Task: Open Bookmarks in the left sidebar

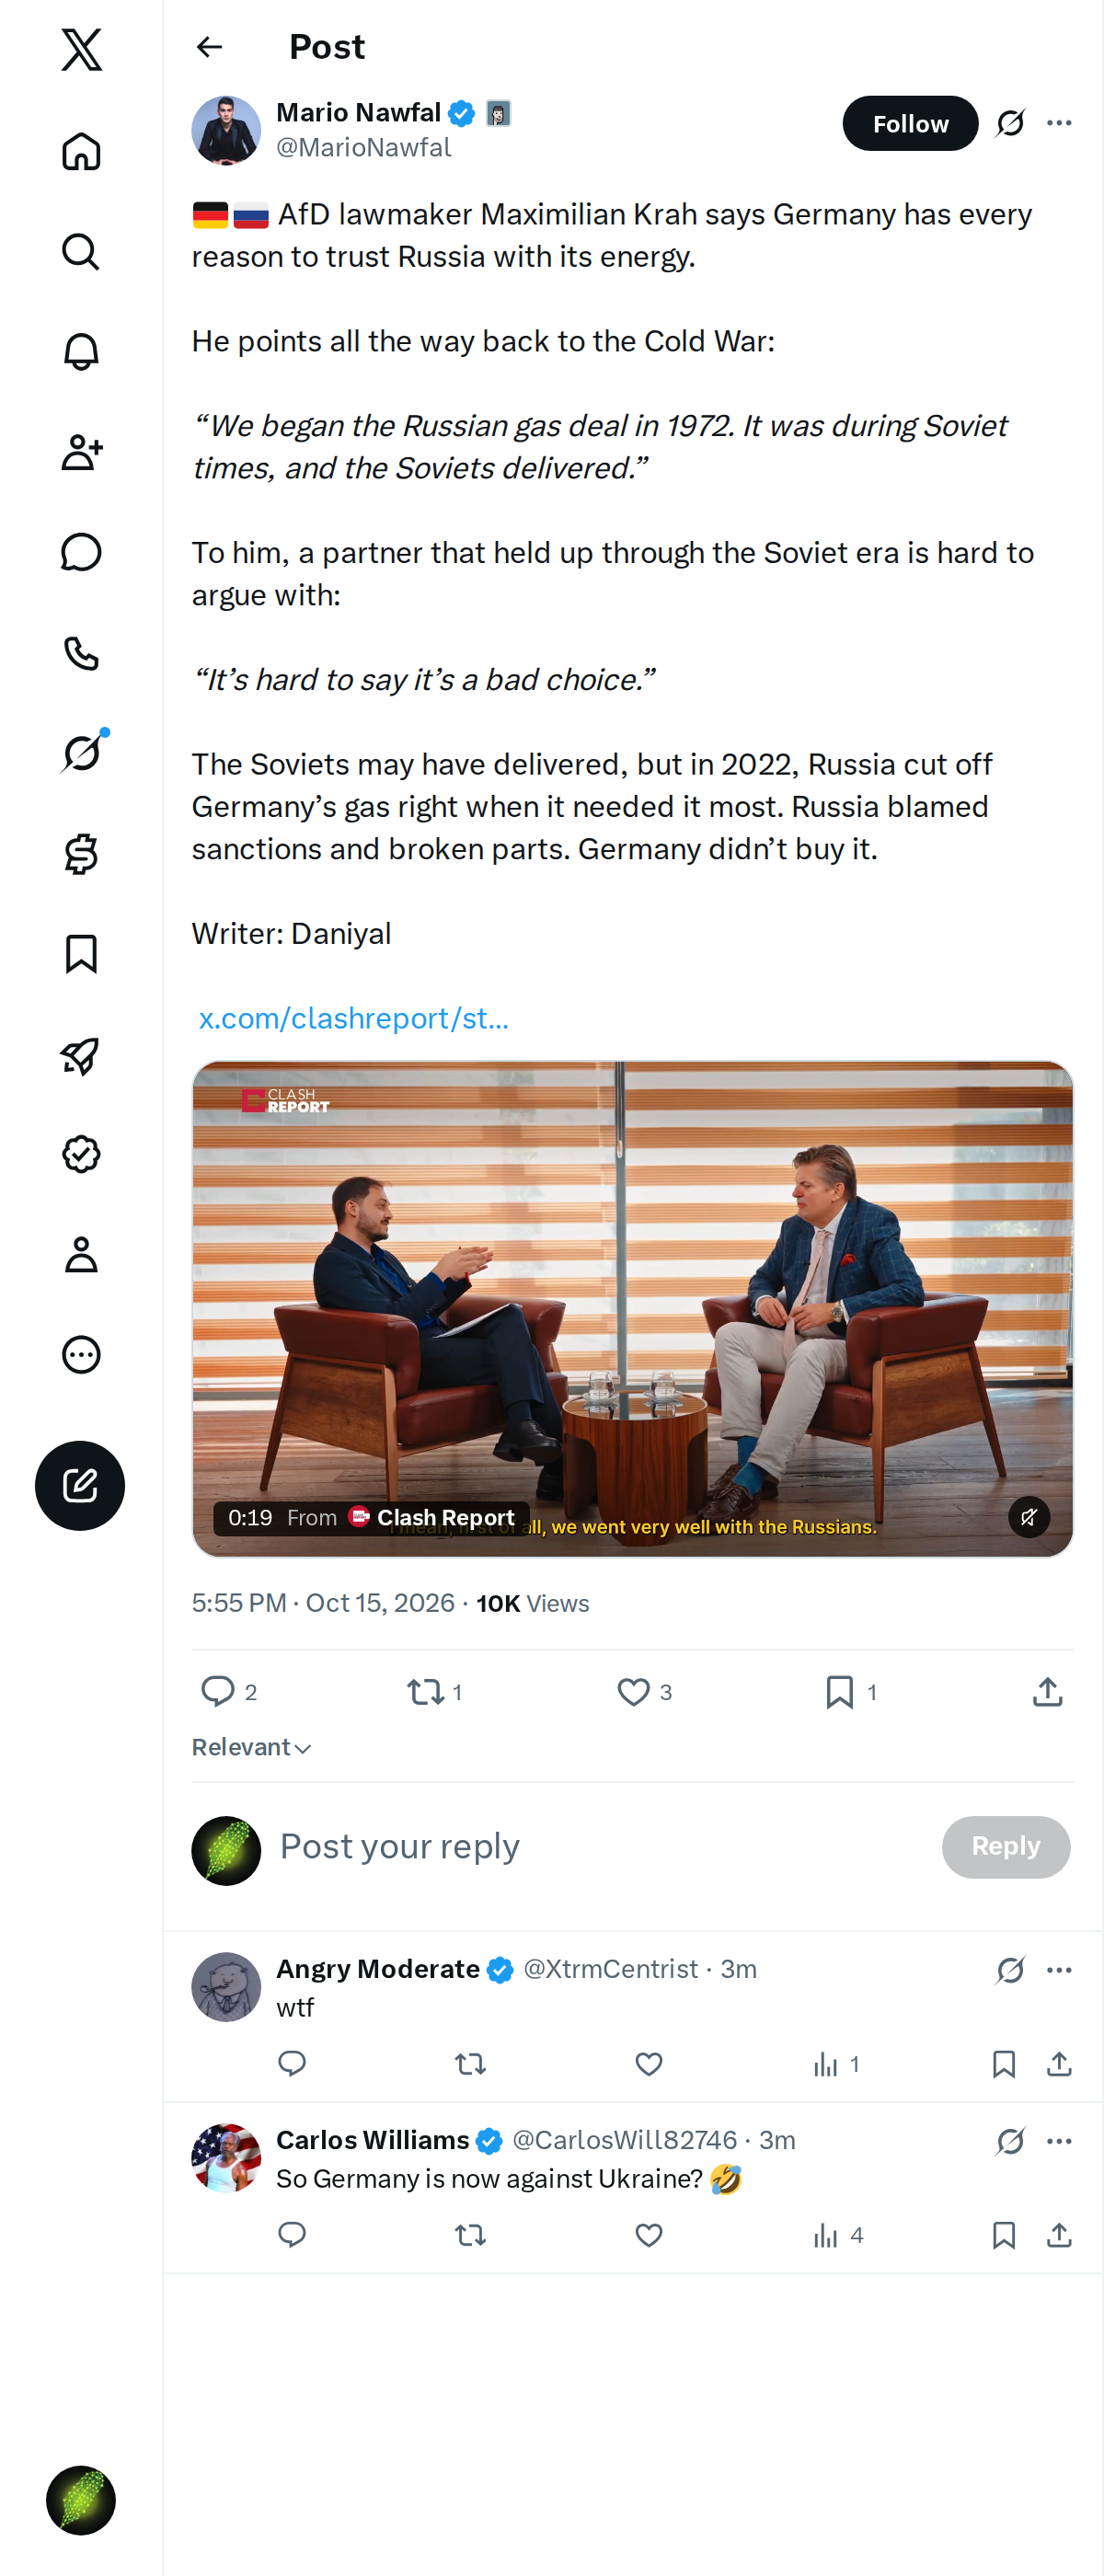Action: point(81,954)
